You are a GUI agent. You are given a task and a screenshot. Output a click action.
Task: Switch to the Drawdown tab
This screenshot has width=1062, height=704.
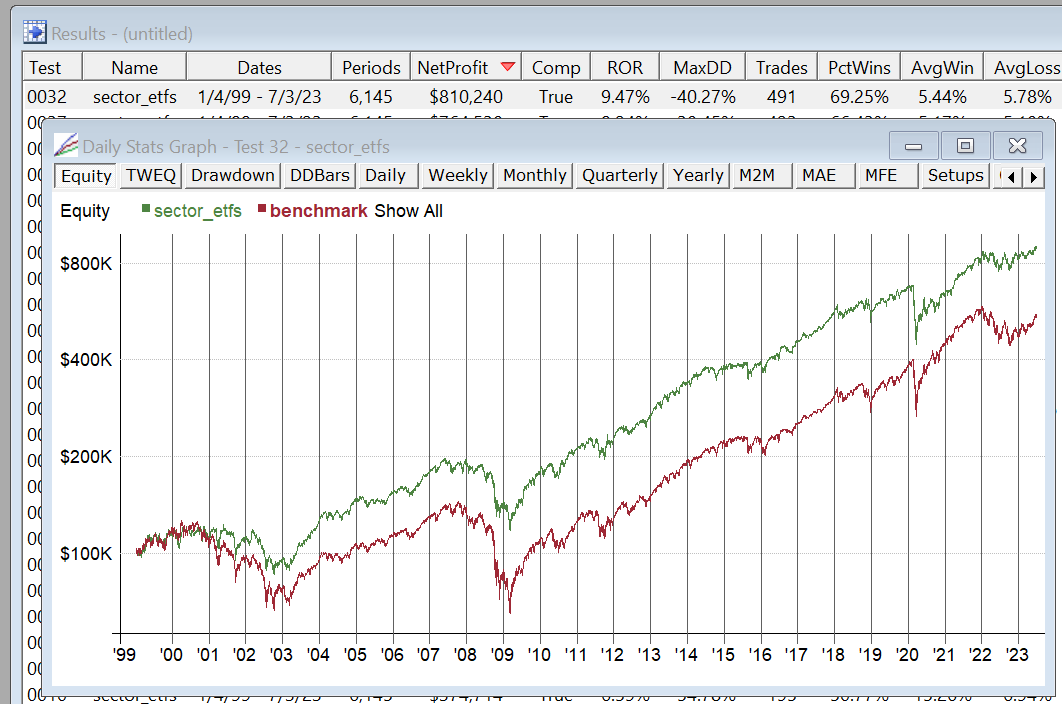232,175
